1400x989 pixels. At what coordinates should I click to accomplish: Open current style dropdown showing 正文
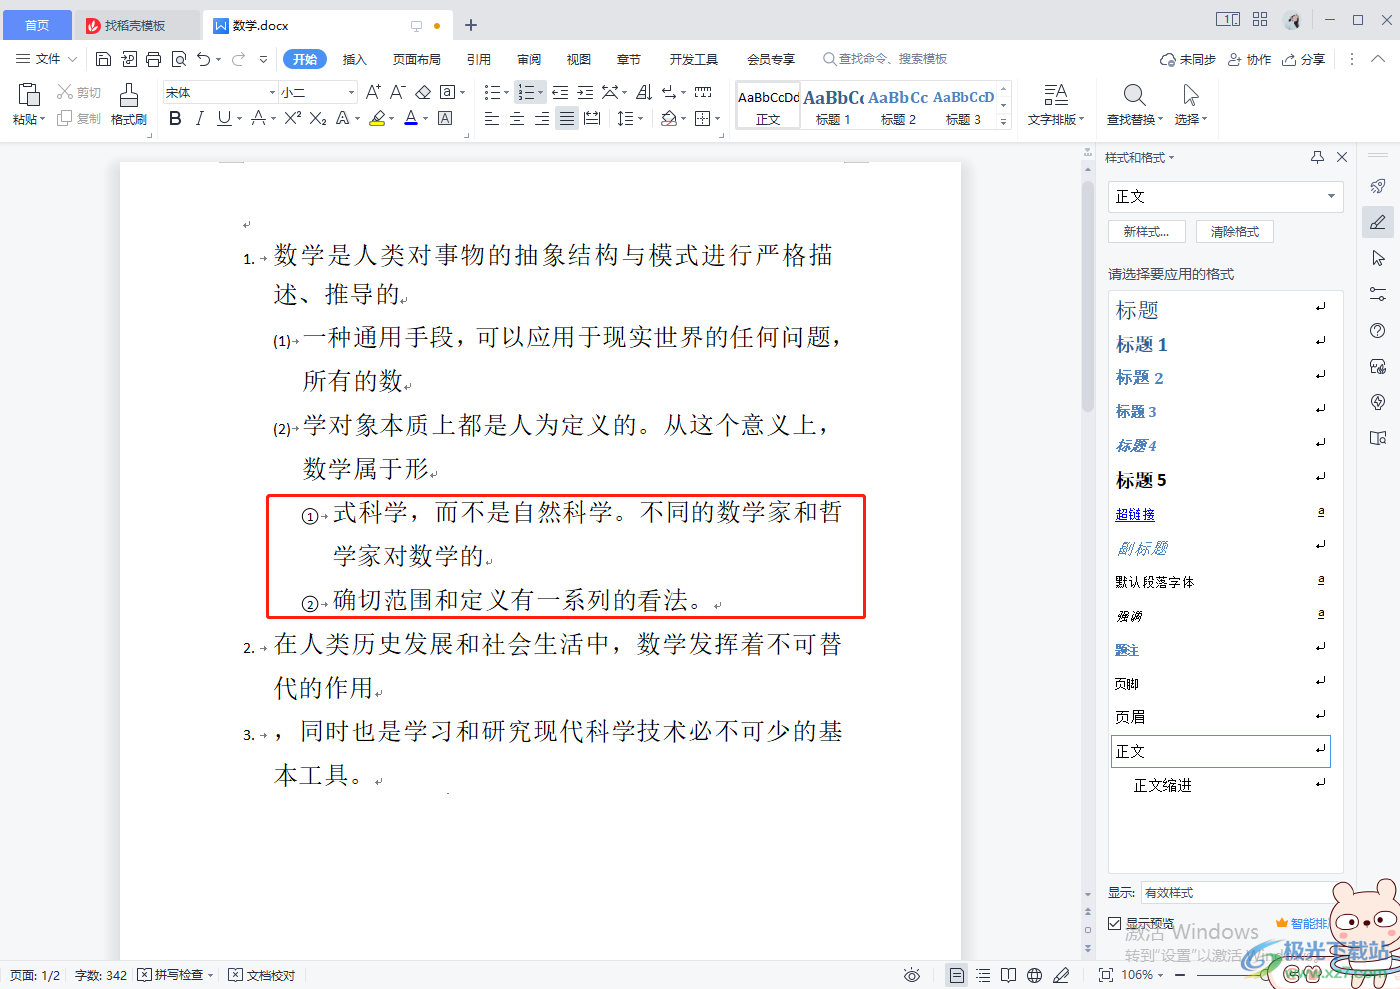click(x=1331, y=196)
